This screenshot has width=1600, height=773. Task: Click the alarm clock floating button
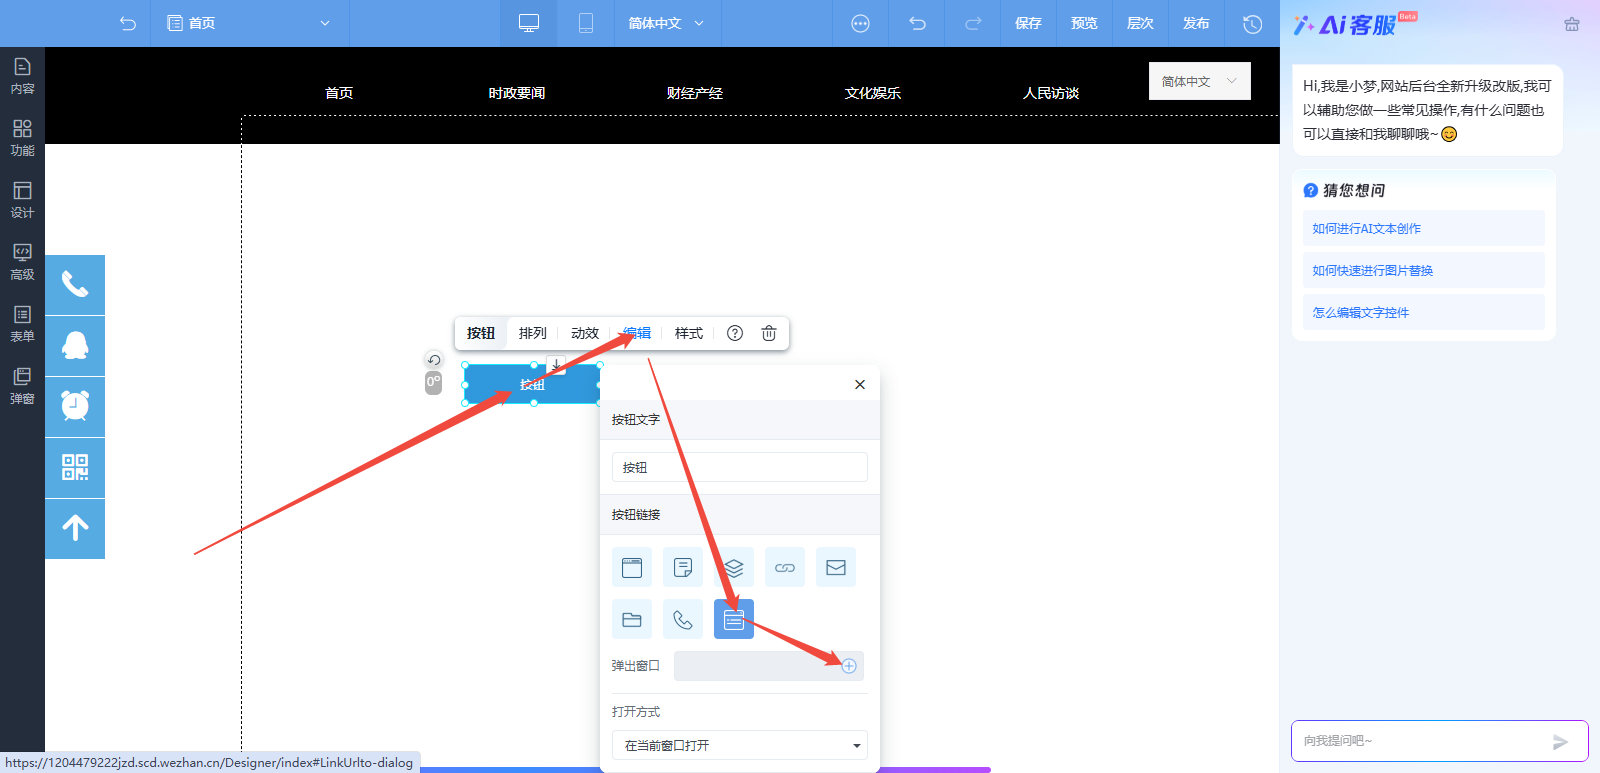coord(75,407)
